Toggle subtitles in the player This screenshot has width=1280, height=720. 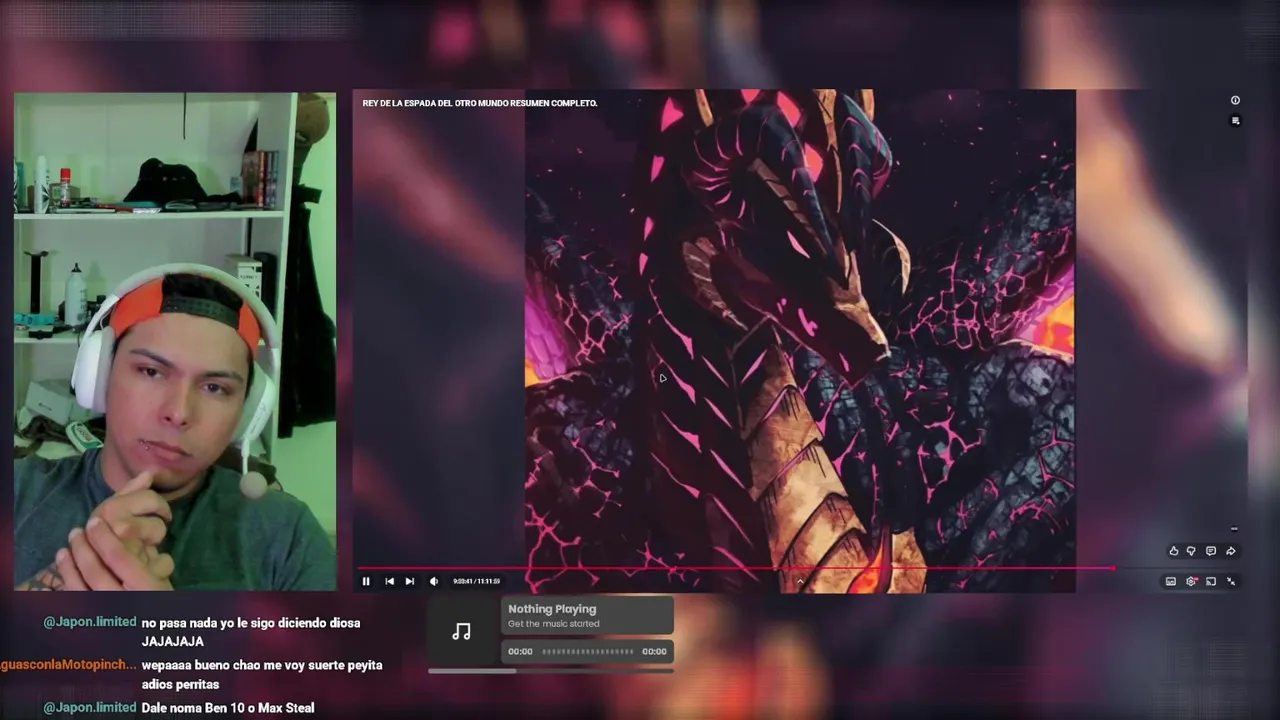[x=1171, y=581]
